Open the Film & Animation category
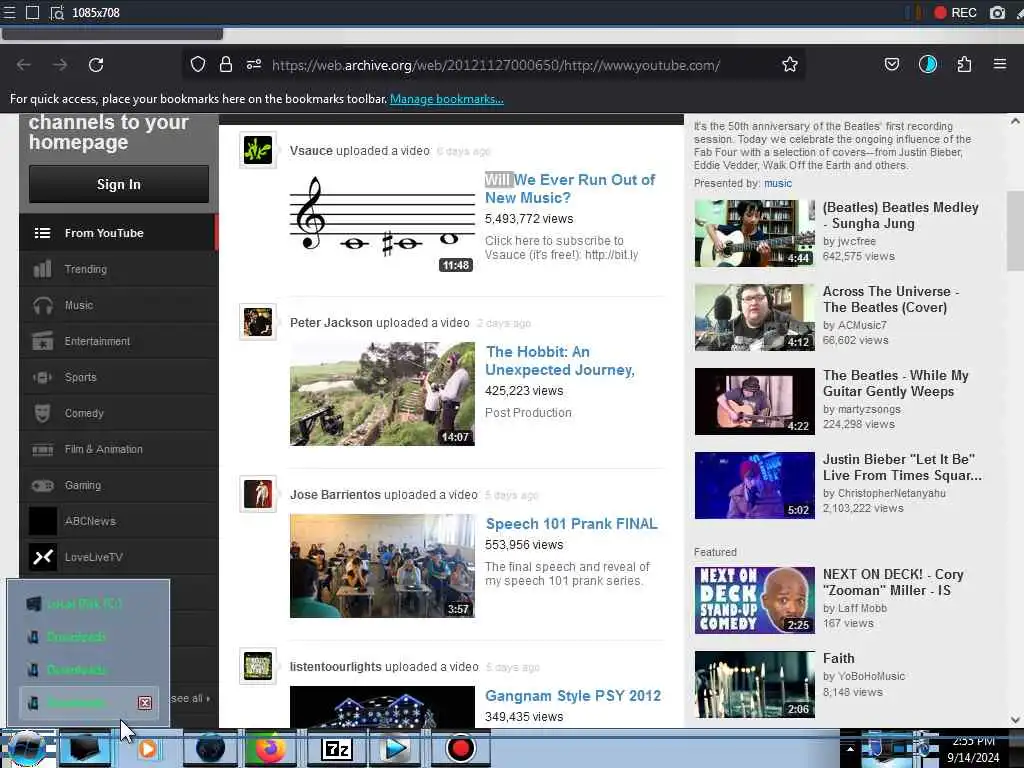1024x768 pixels. [118, 449]
